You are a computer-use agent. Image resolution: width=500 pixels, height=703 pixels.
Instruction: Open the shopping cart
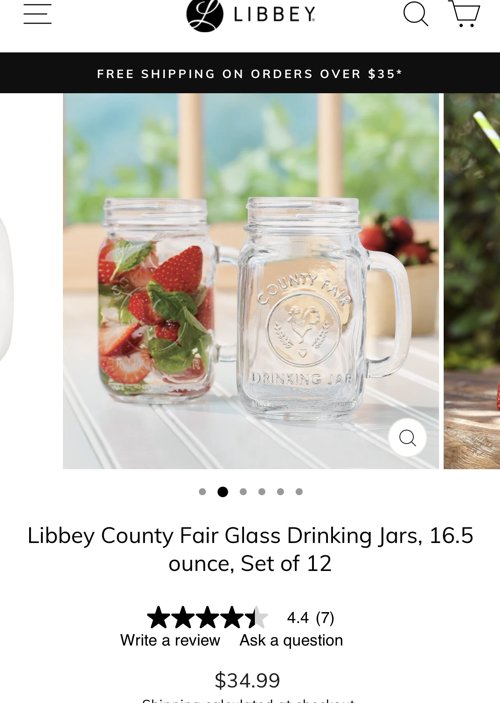[464, 14]
